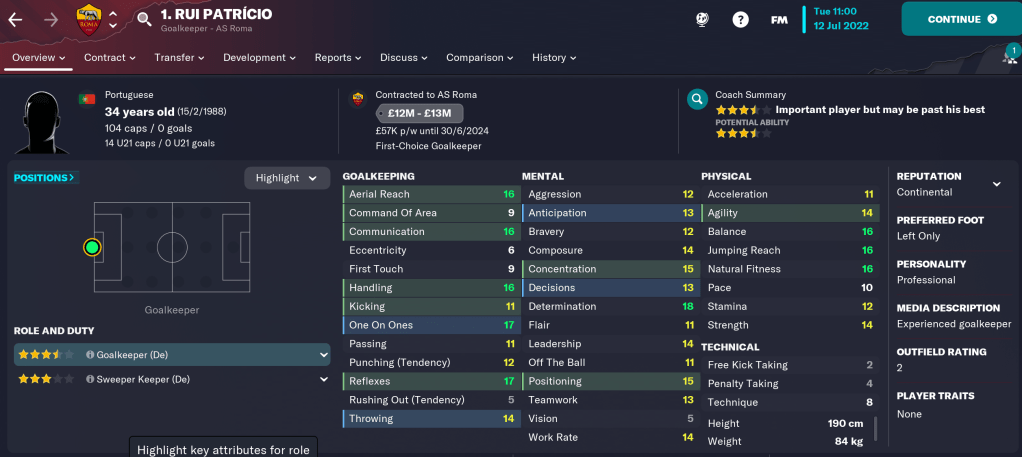Open Coach Summary magnifier icon
Image resolution: width=1022 pixels, height=457 pixels.
(697, 99)
